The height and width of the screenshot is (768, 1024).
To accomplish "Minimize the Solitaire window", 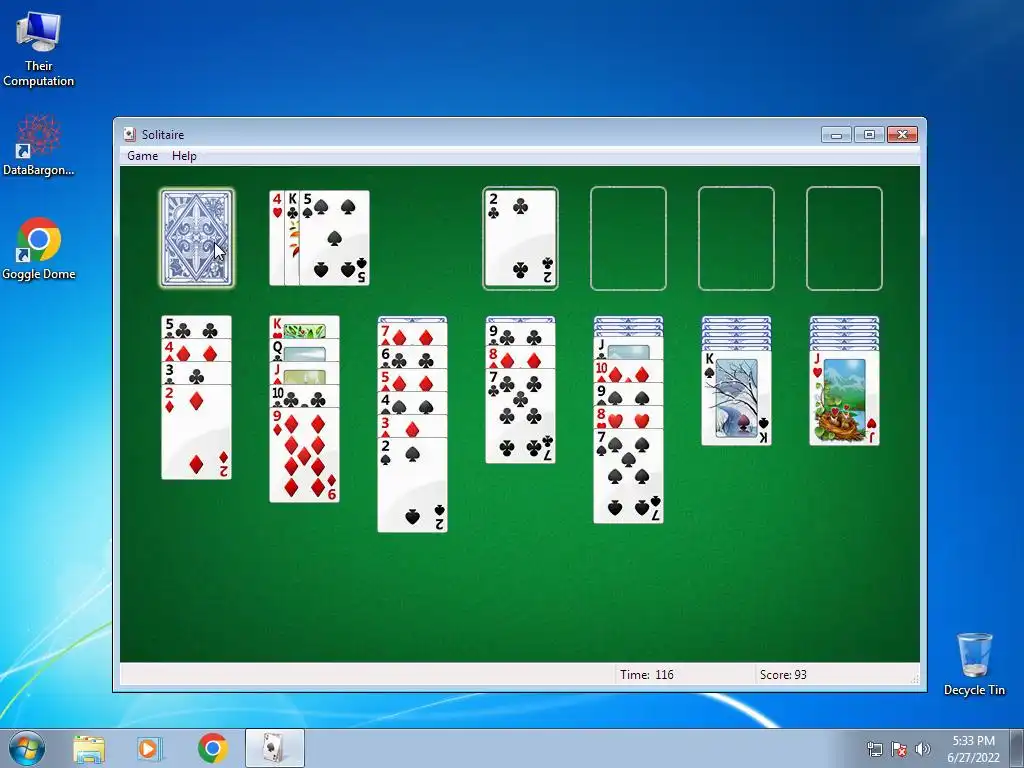I will [837, 135].
